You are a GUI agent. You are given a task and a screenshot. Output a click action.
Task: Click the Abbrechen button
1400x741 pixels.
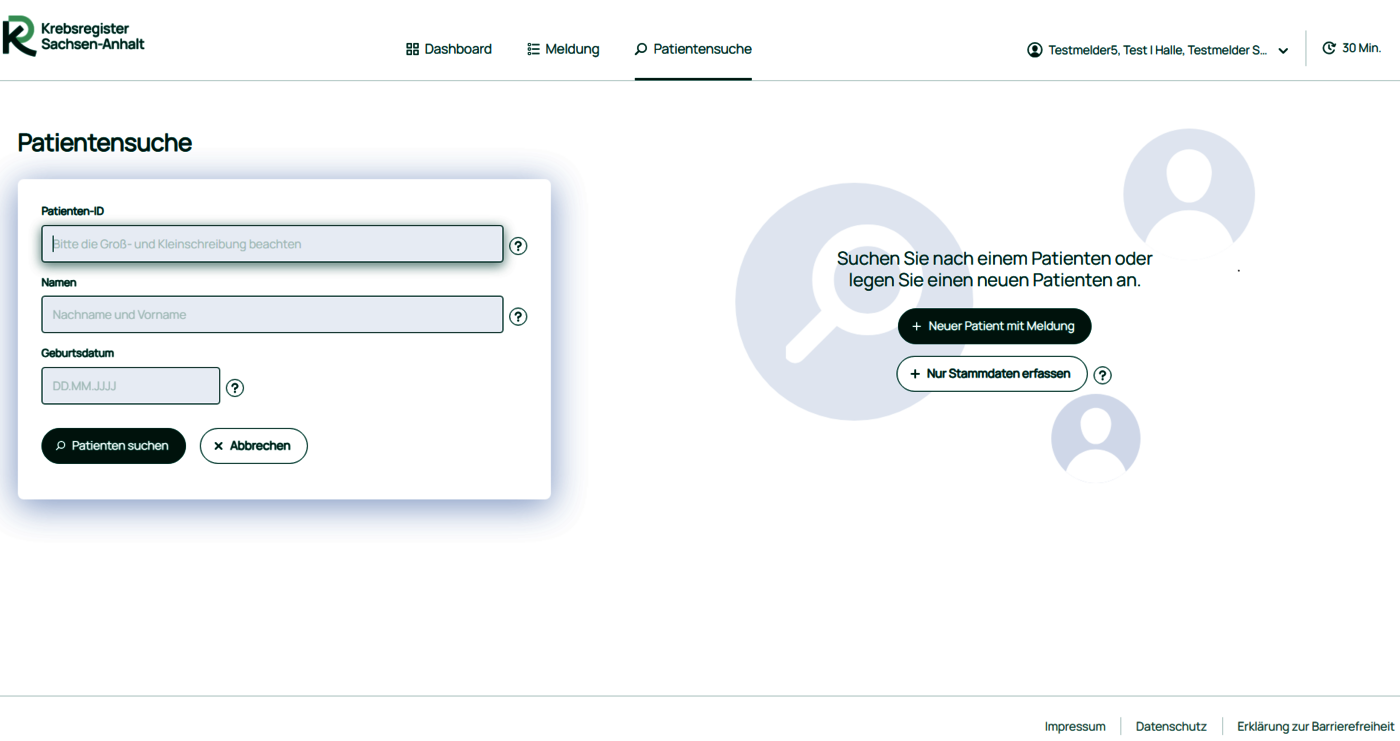pos(254,446)
